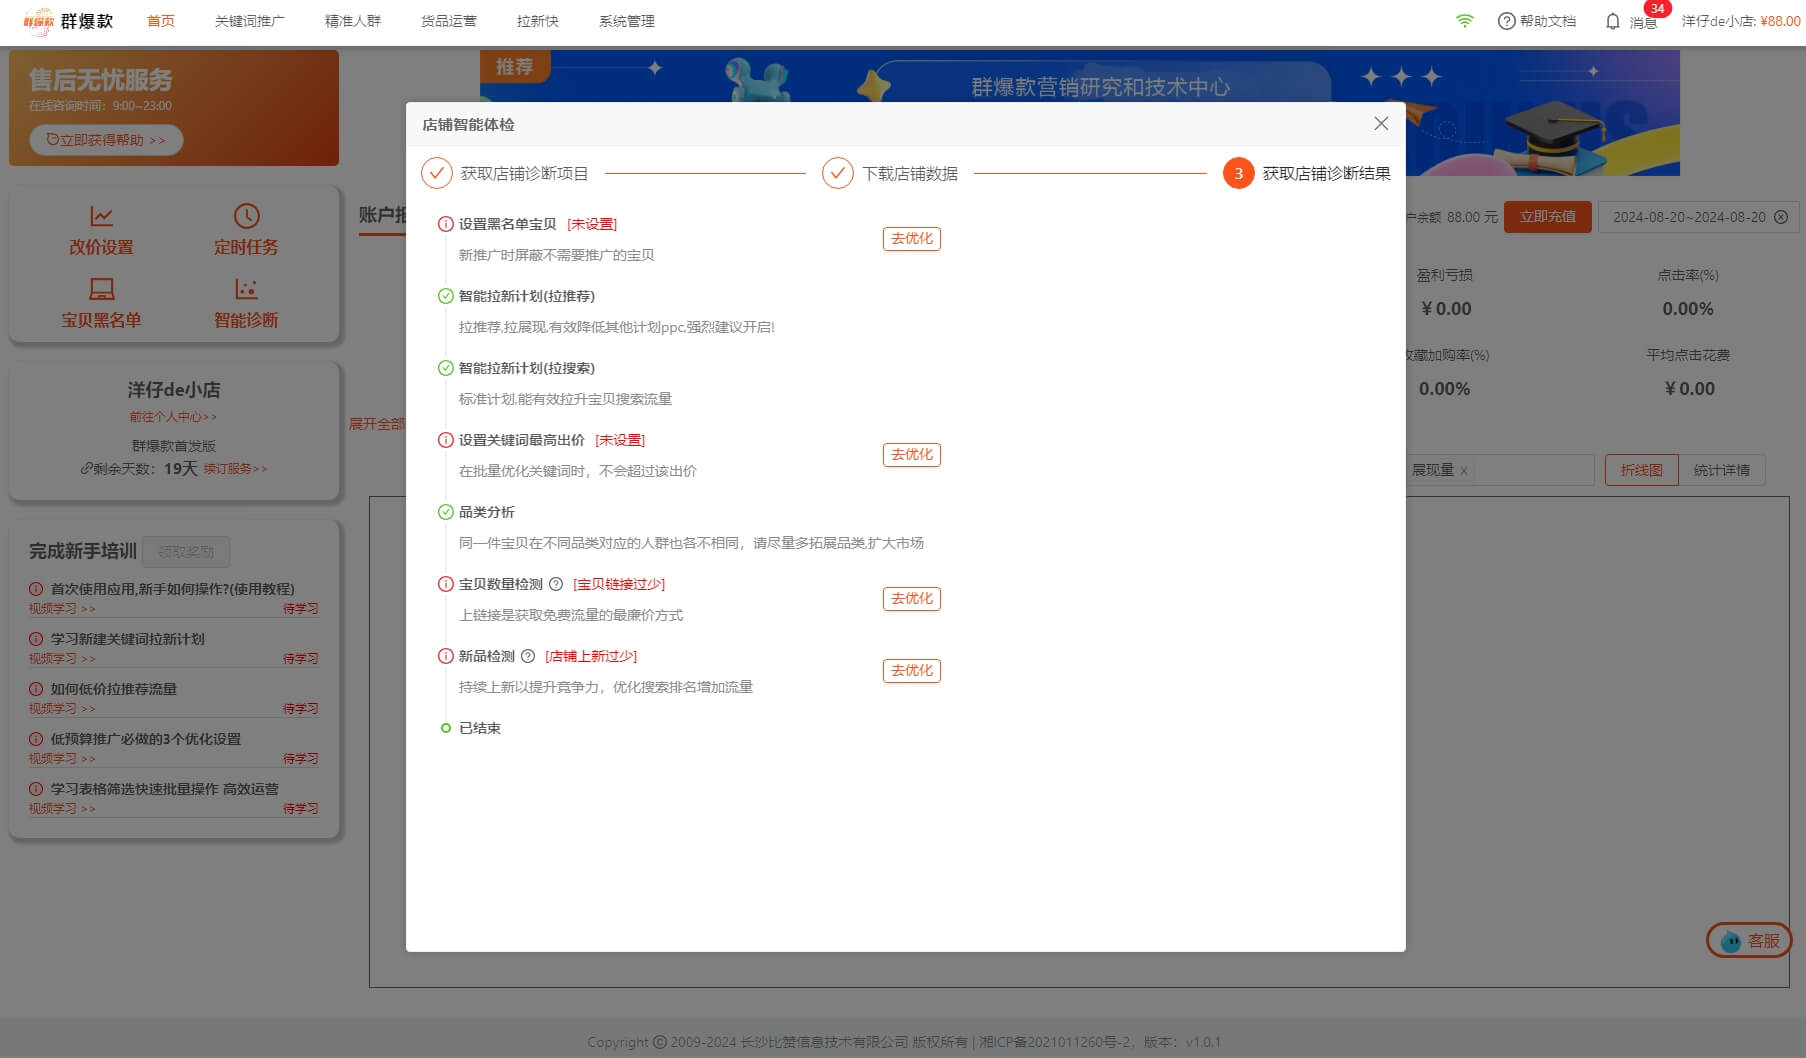Close the 店铺智能体检 dialog
The height and width of the screenshot is (1058, 1806).
coord(1381,123)
